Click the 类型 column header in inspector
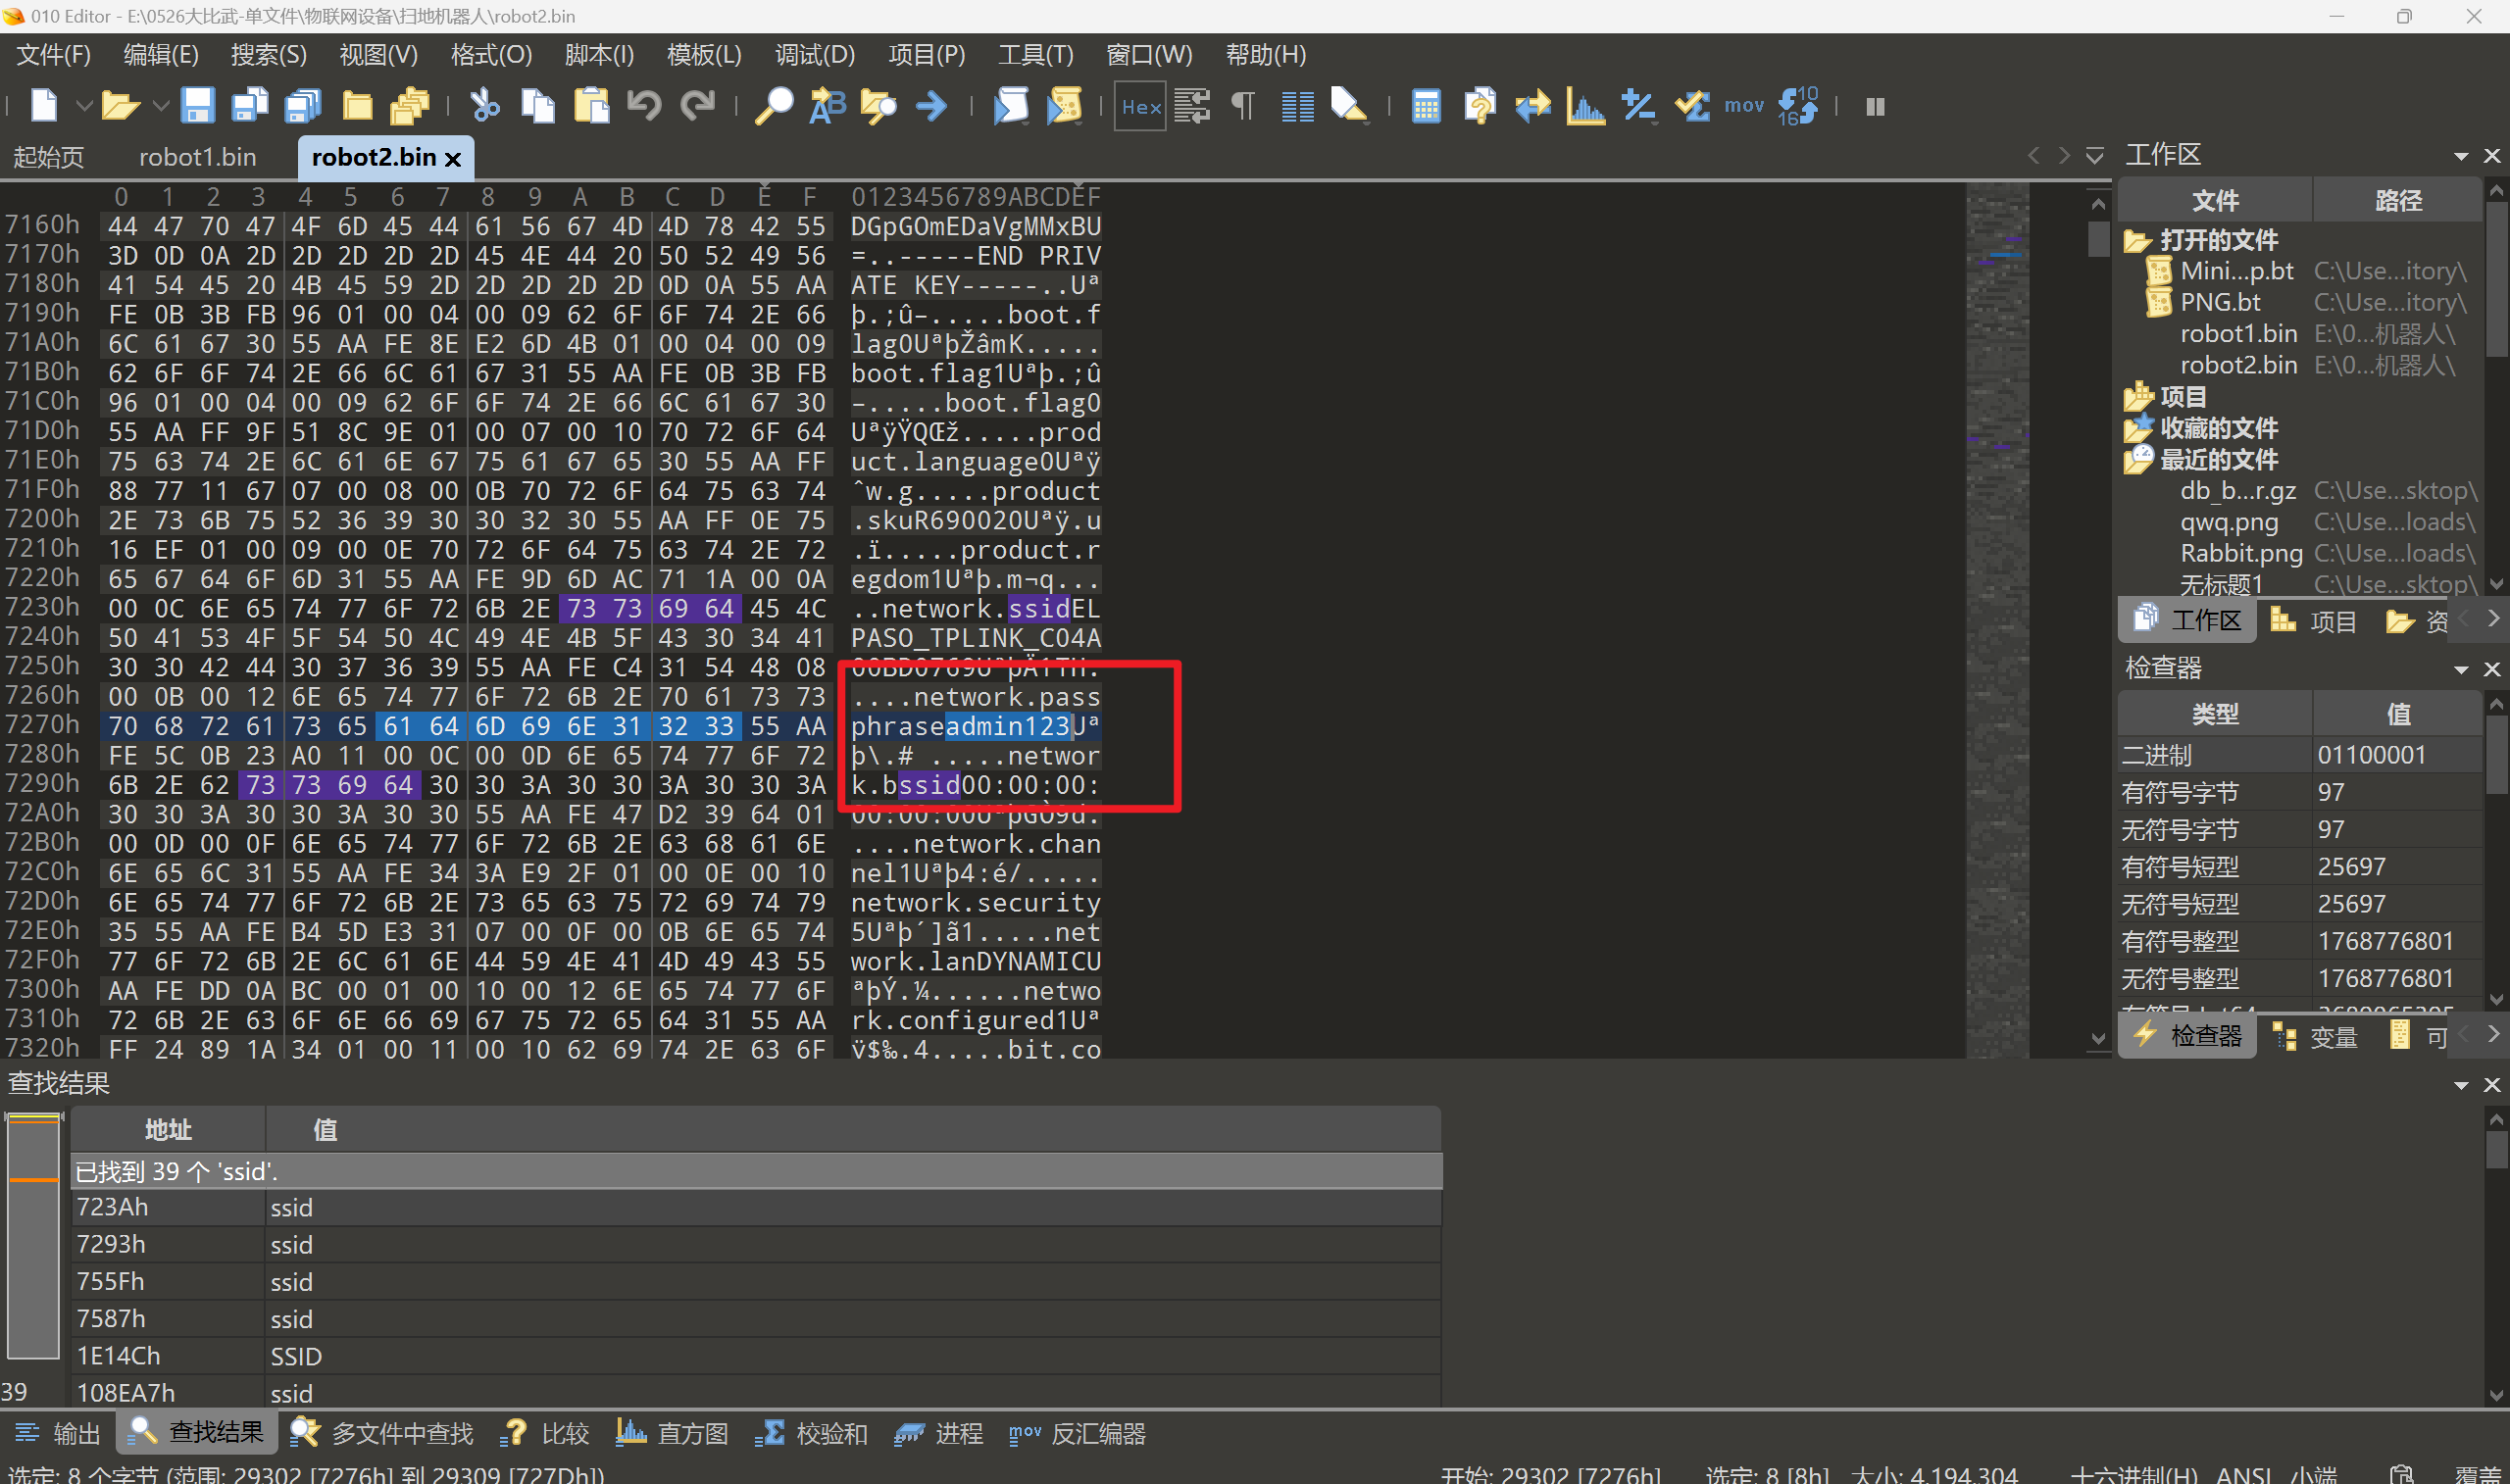 click(2215, 714)
